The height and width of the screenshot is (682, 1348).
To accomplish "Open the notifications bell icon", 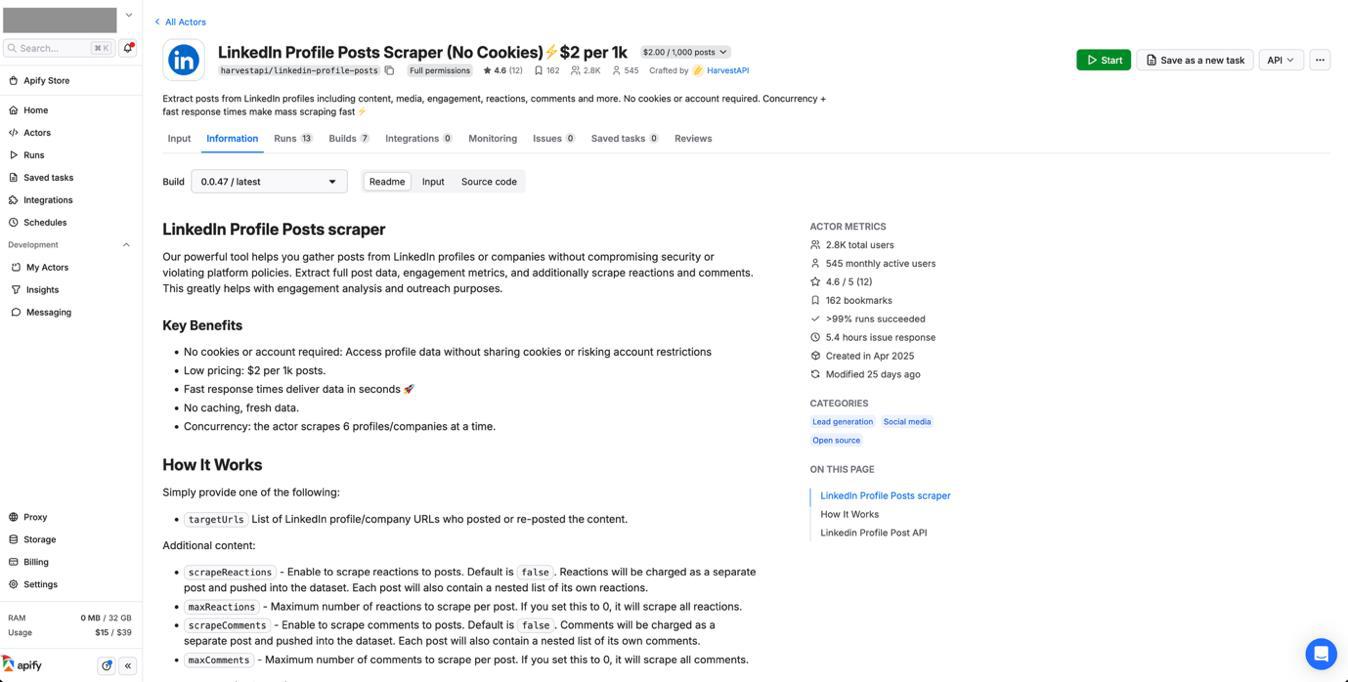I will click(x=129, y=48).
